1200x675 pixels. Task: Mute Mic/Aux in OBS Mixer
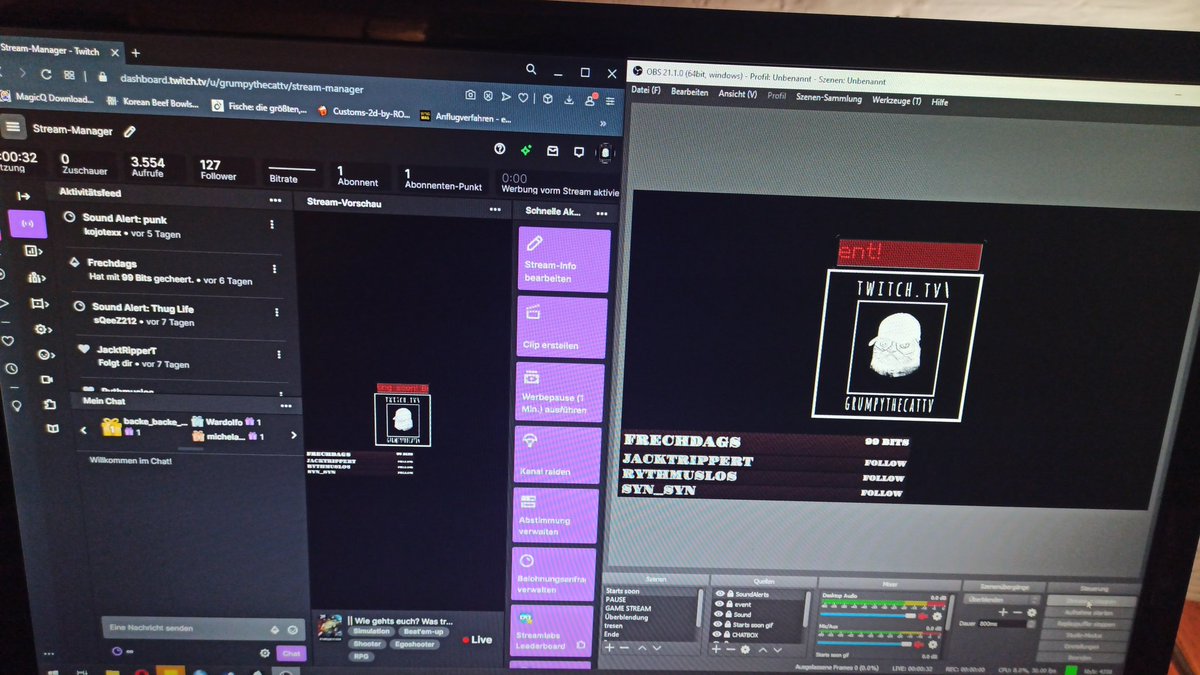(919, 645)
